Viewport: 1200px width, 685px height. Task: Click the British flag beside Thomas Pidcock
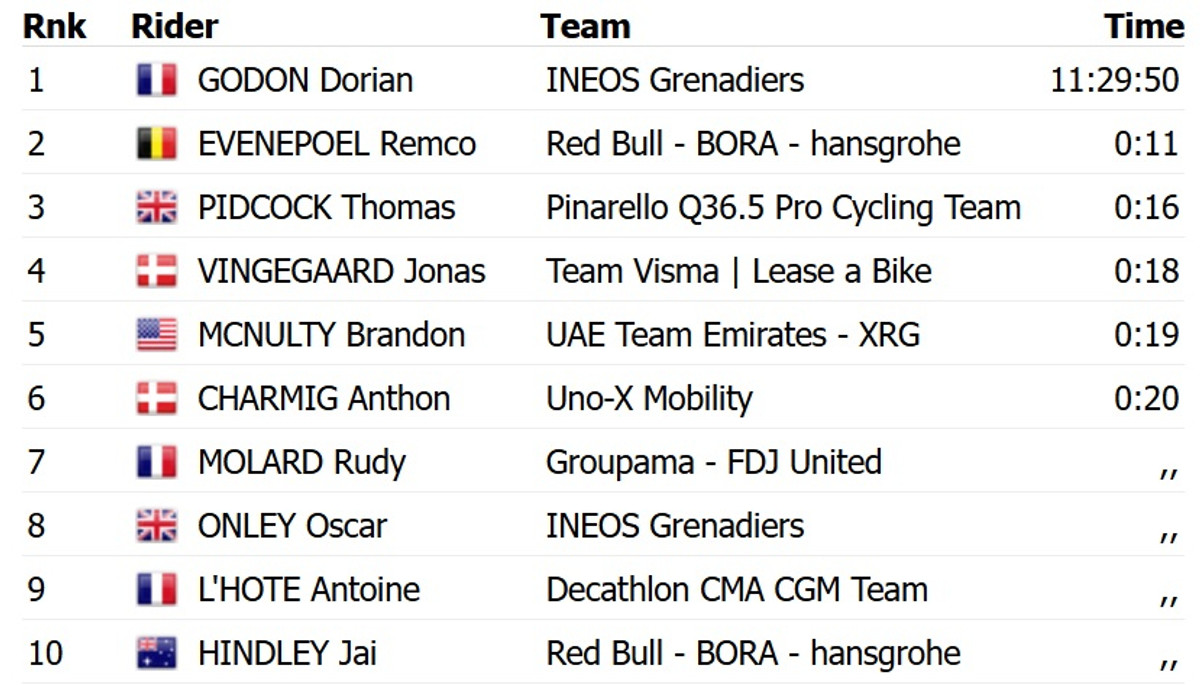coord(156,208)
